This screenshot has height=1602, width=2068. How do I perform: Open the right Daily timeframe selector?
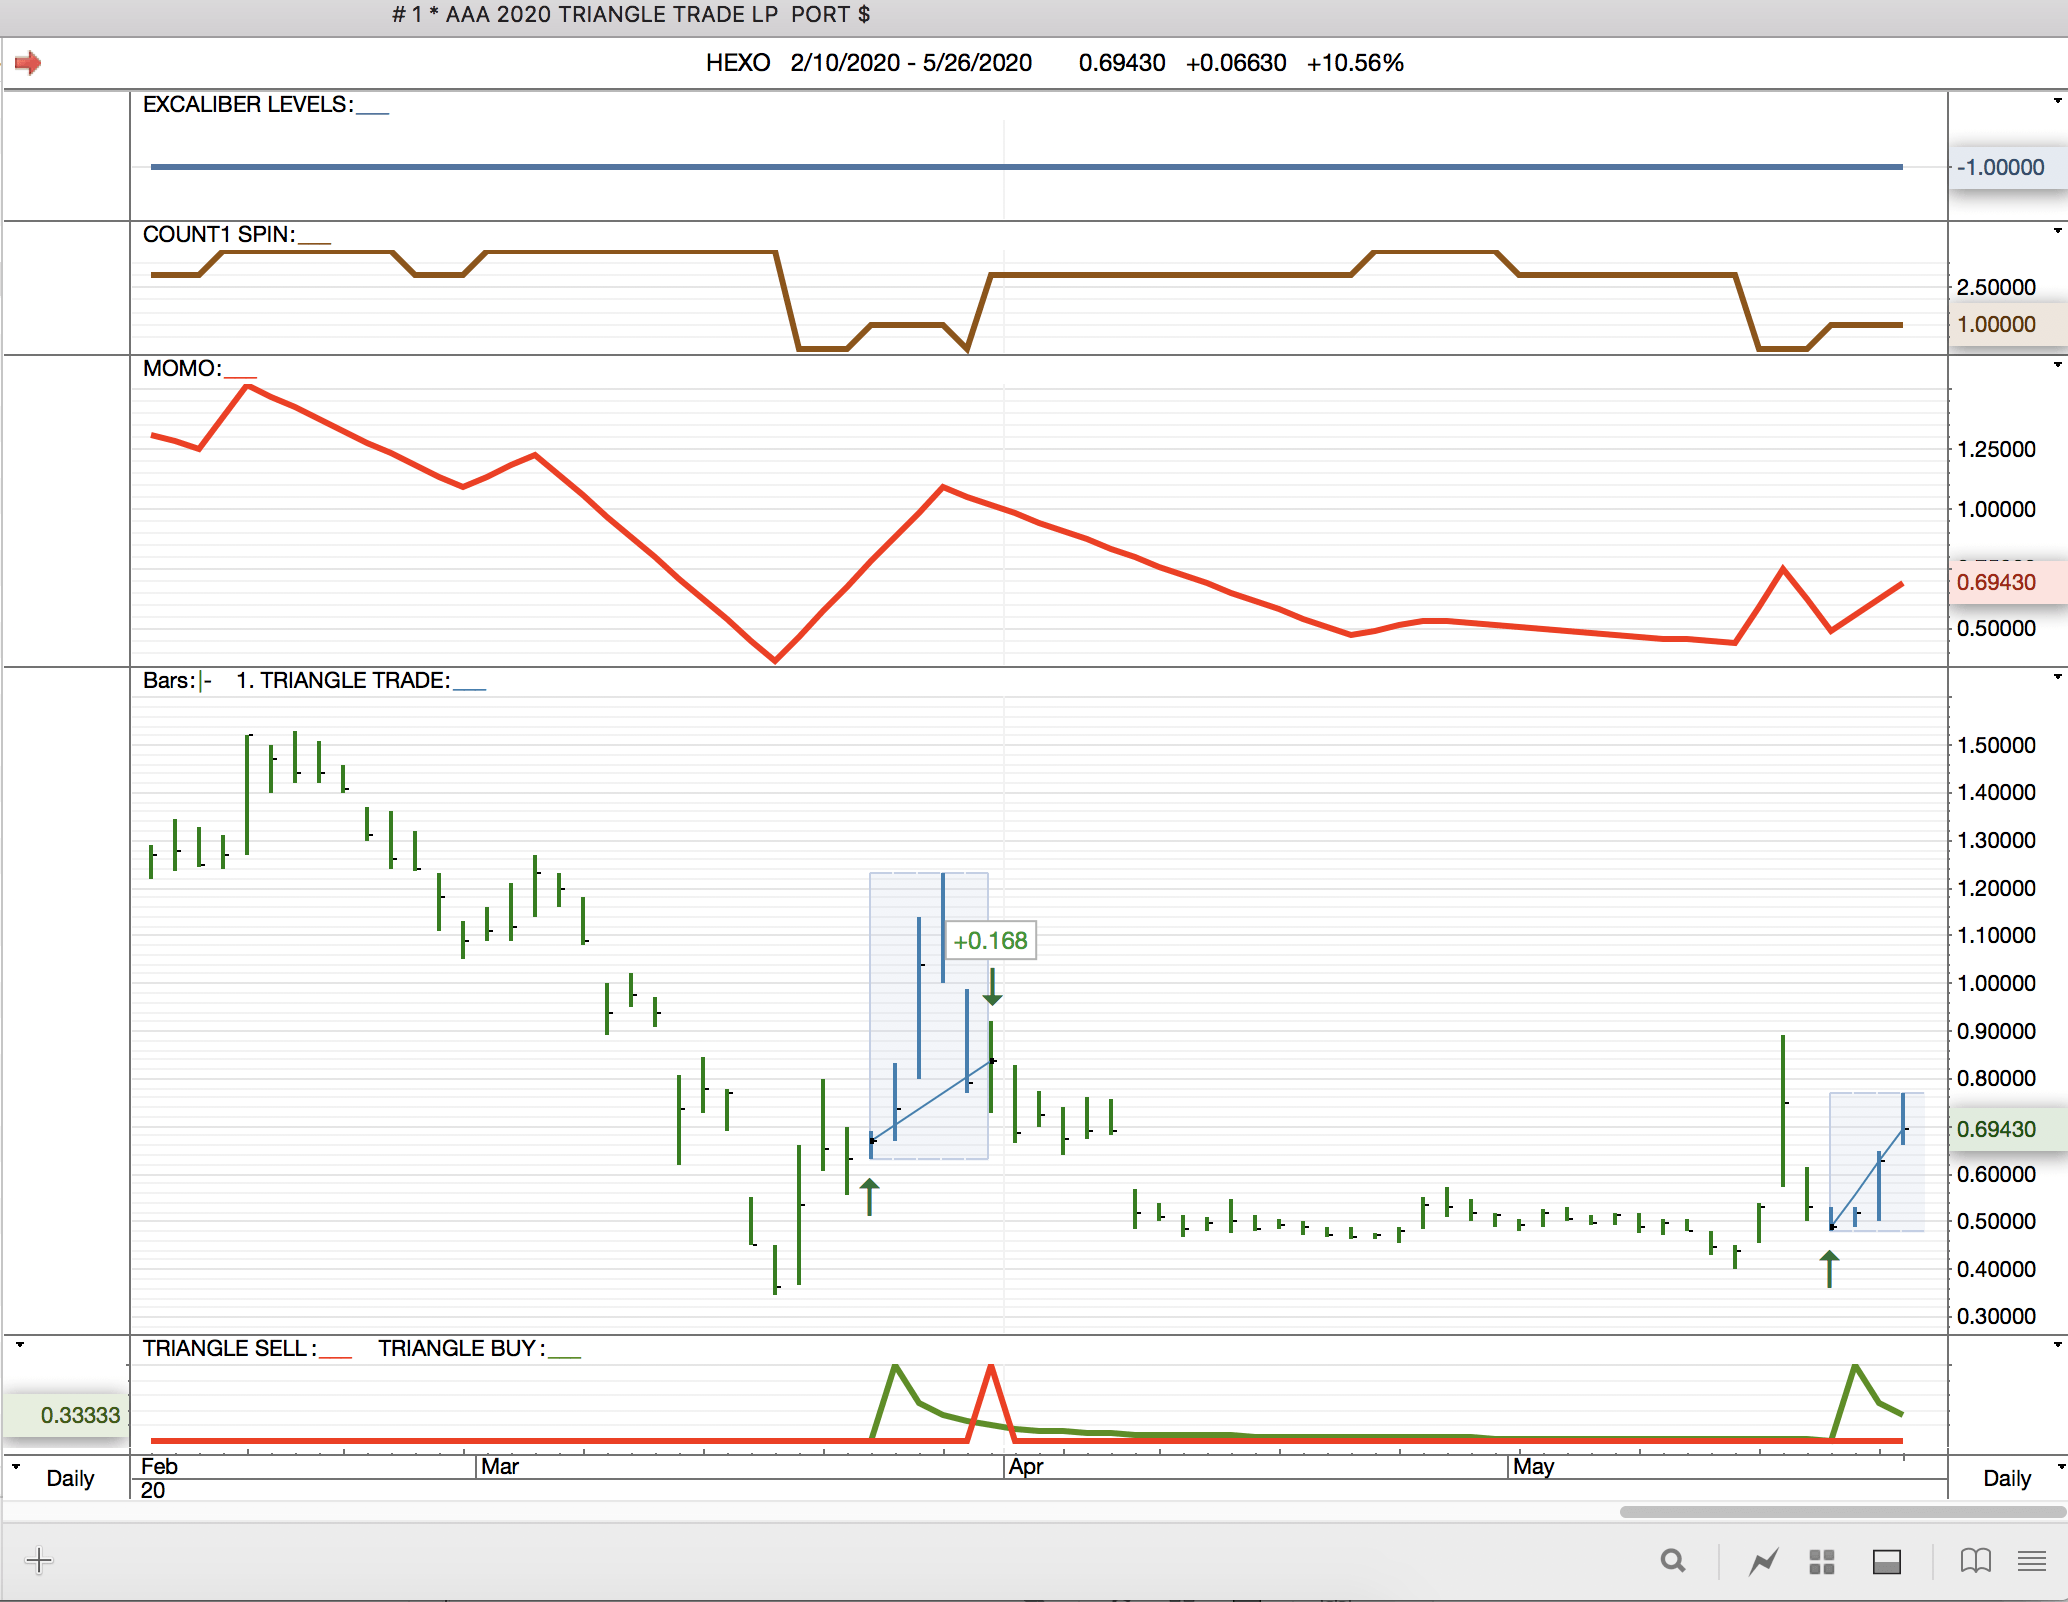[x=2006, y=1478]
